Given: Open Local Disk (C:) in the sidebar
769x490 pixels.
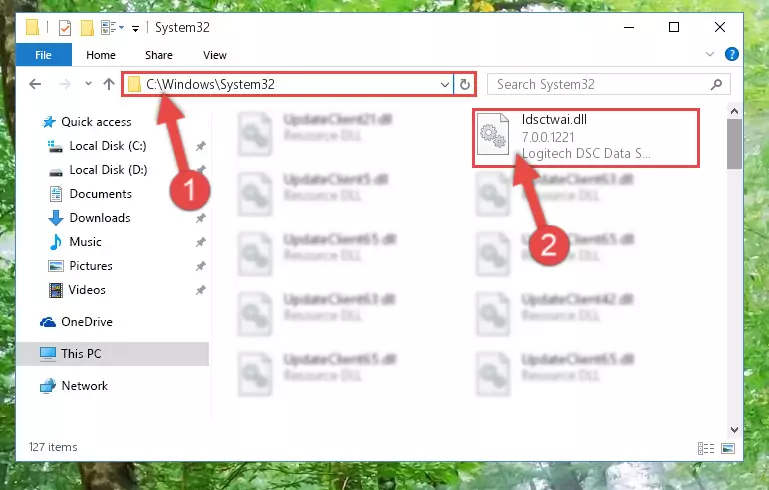Looking at the screenshot, I should pyautogui.click(x=98, y=146).
